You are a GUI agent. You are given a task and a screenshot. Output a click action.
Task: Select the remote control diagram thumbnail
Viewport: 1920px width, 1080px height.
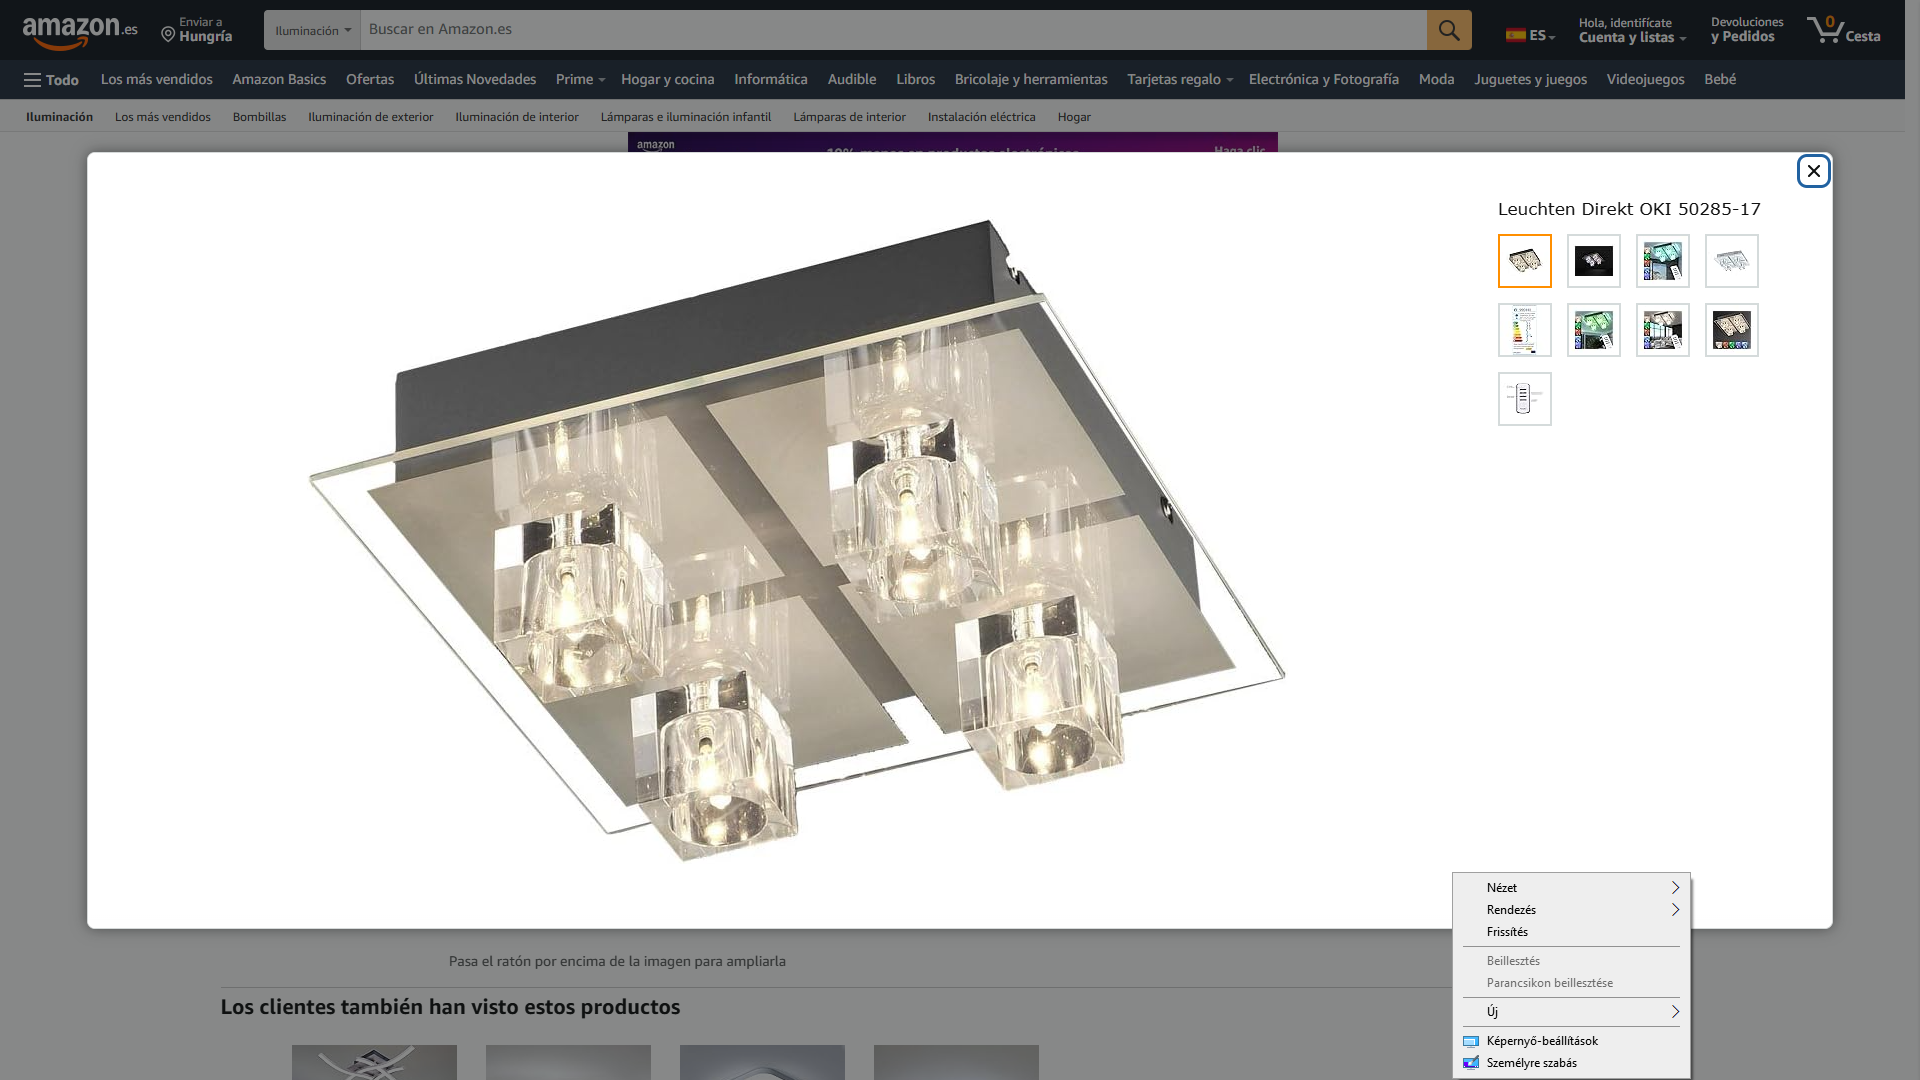point(1525,399)
